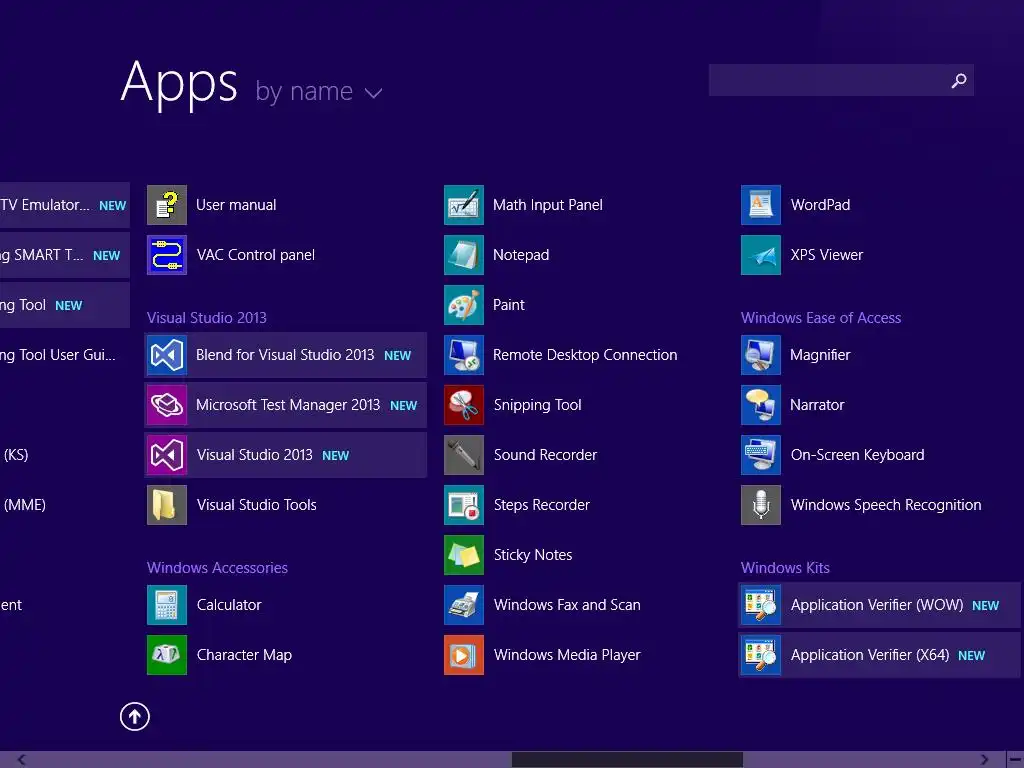Launch the Notepad icon

coord(464,255)
